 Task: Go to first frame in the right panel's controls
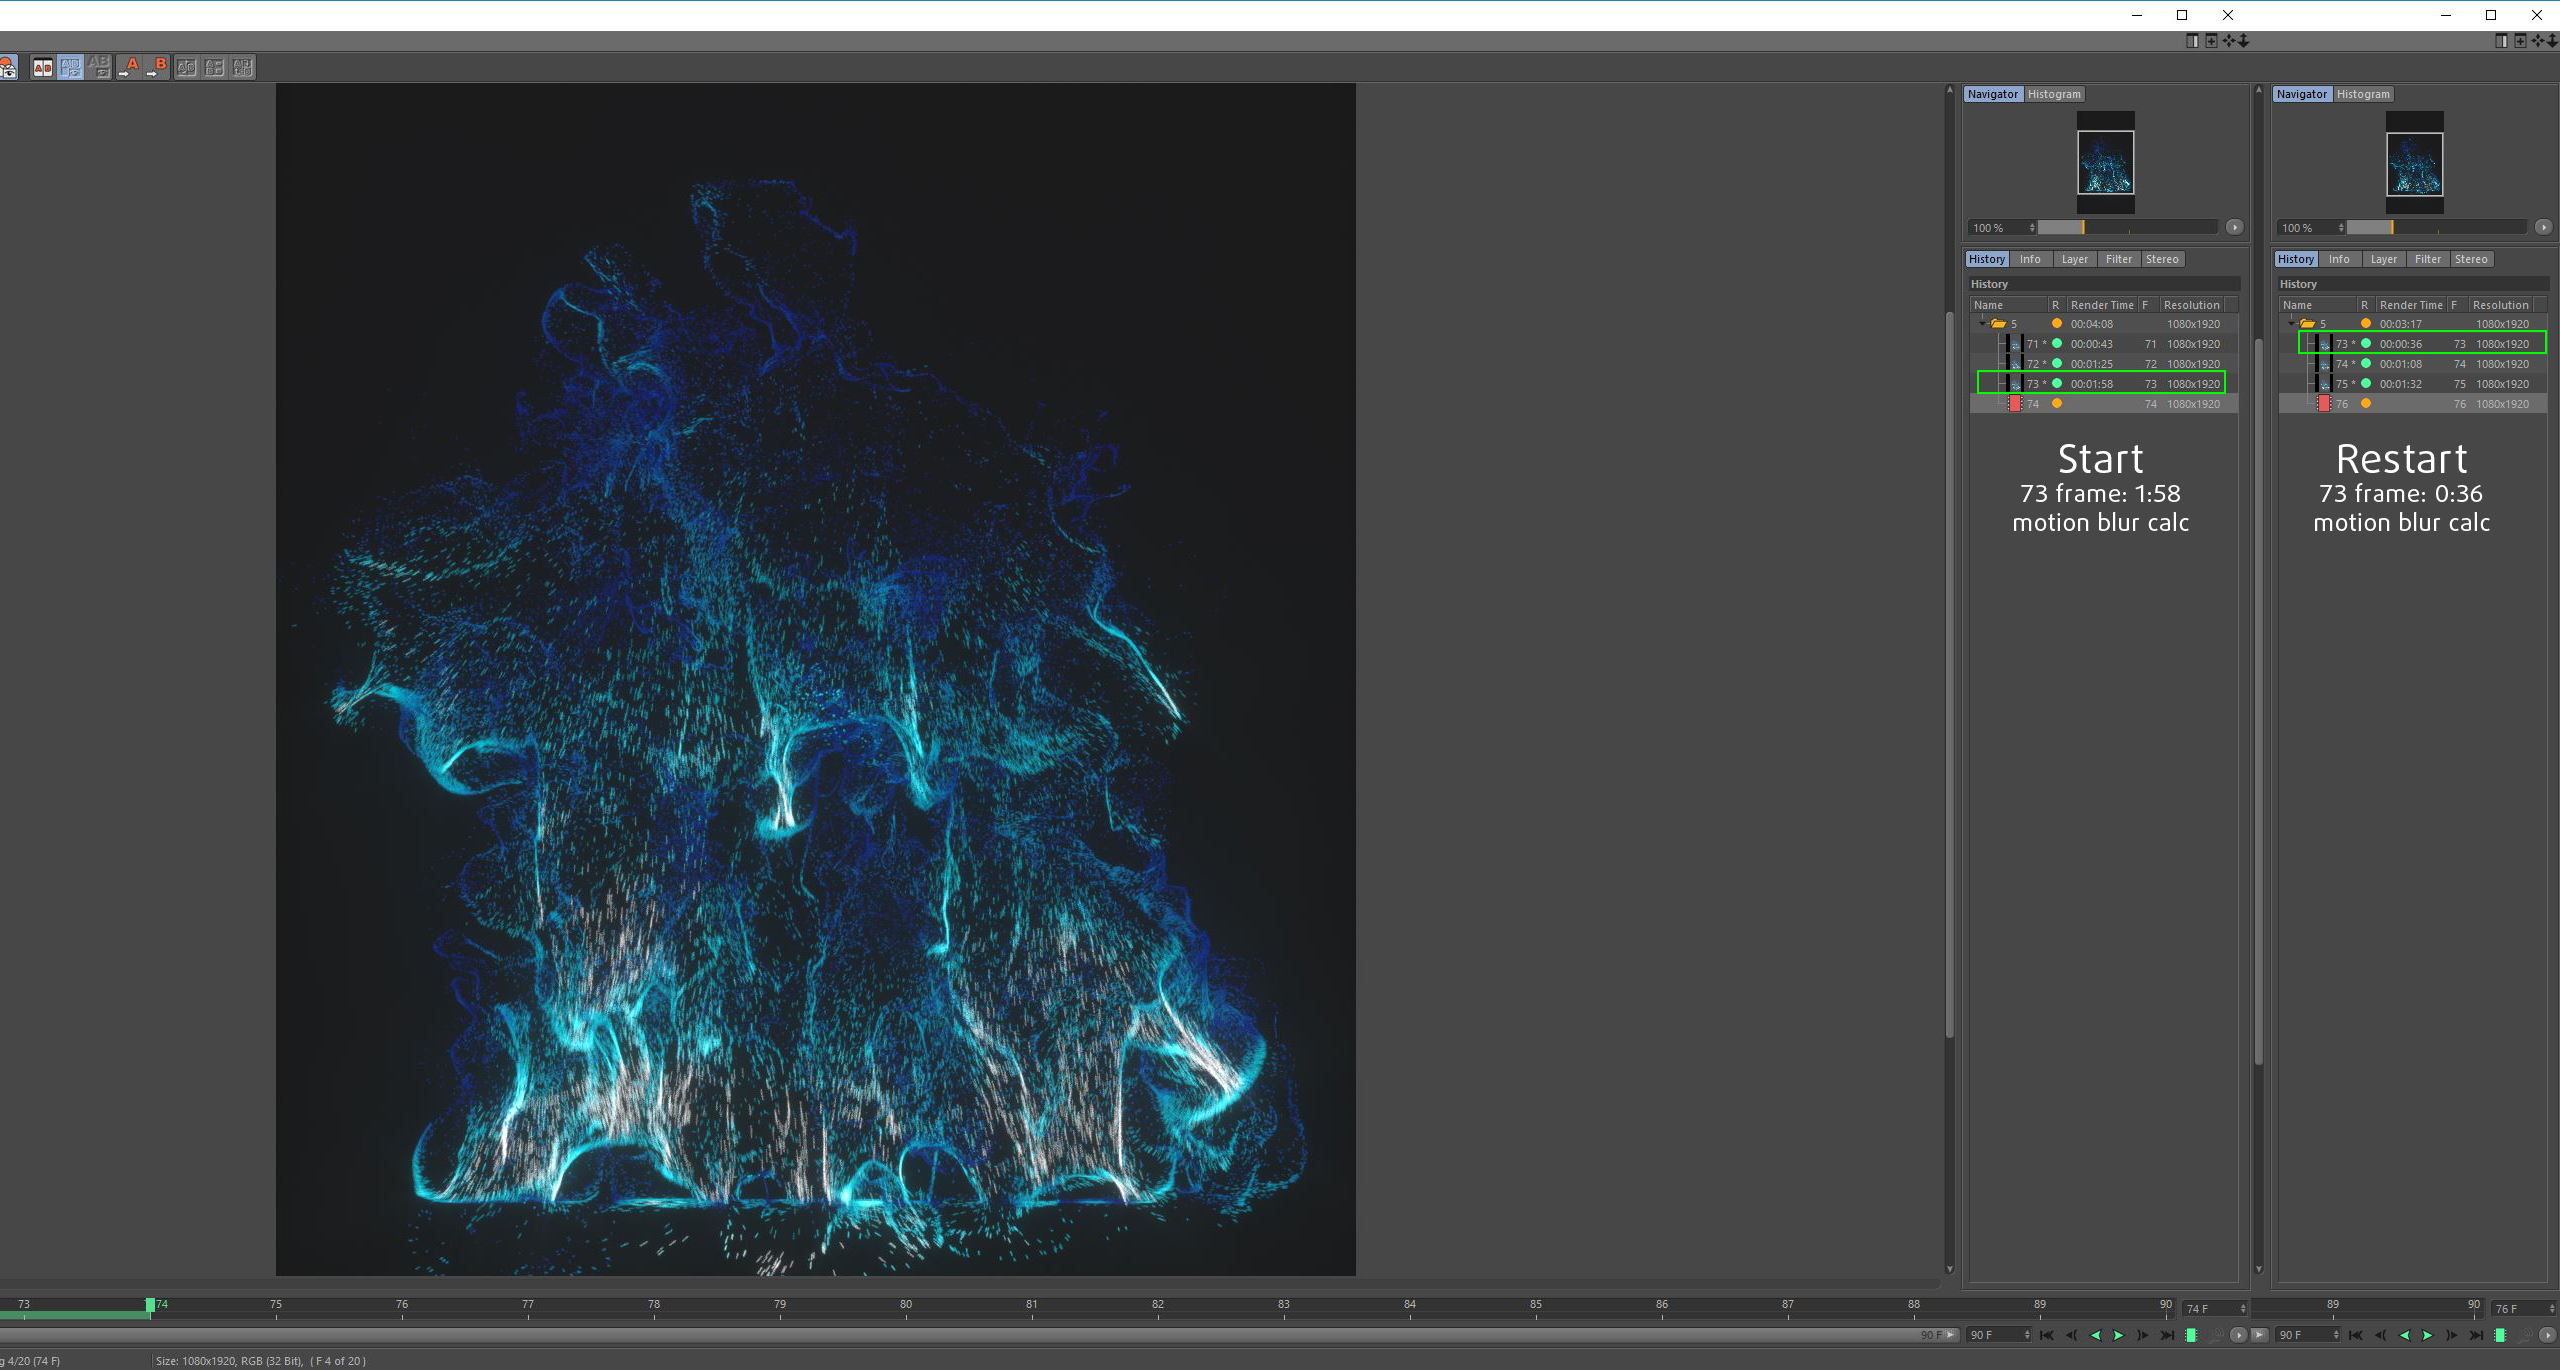click(2355, 1335)
